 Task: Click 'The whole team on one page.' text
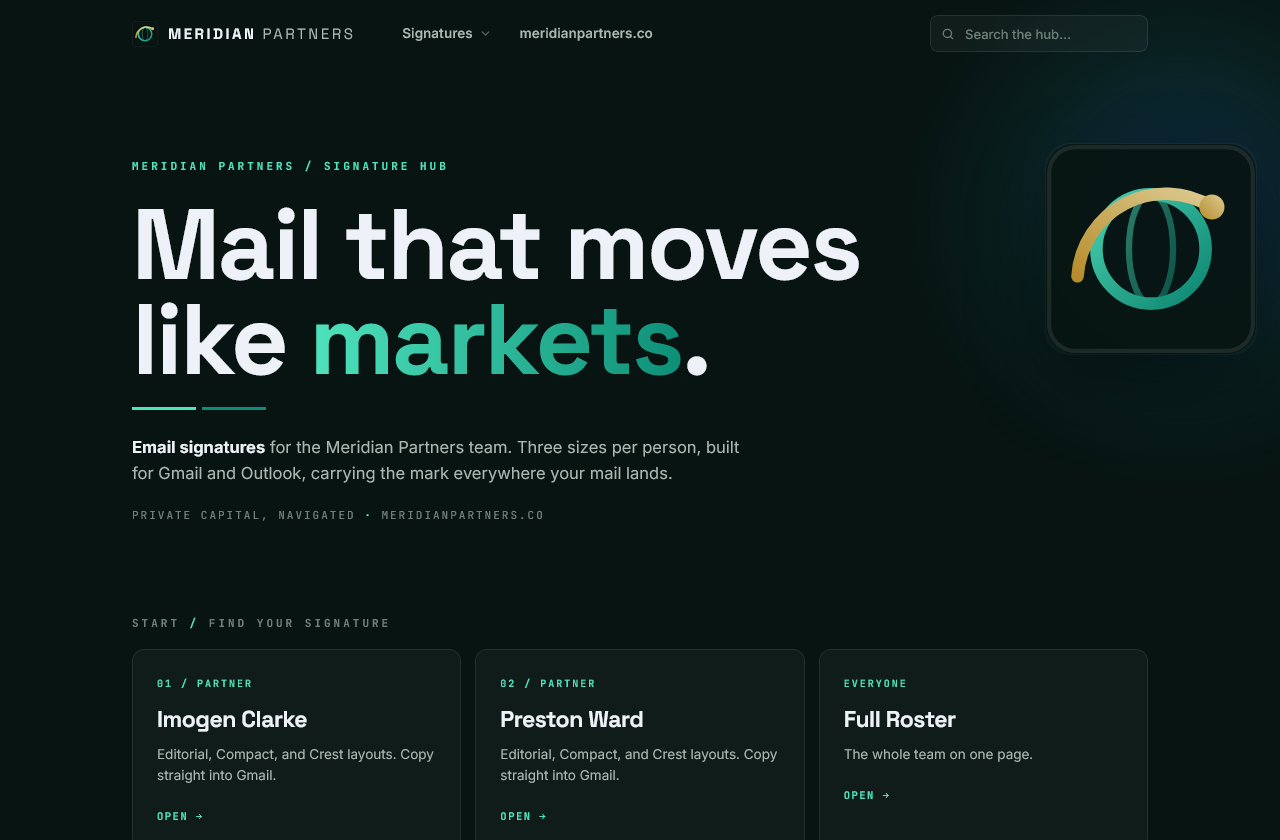[938, 754]
